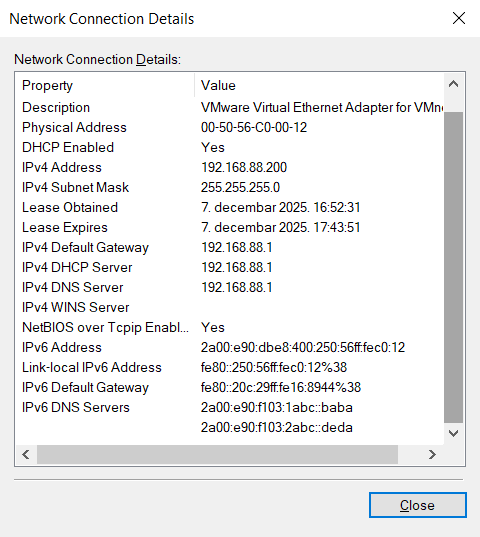Image resolution: width=480 pixels, height=537 pixels.
Task: Select the DHCP Enabled row label
Action: click(x=68, y=148)
